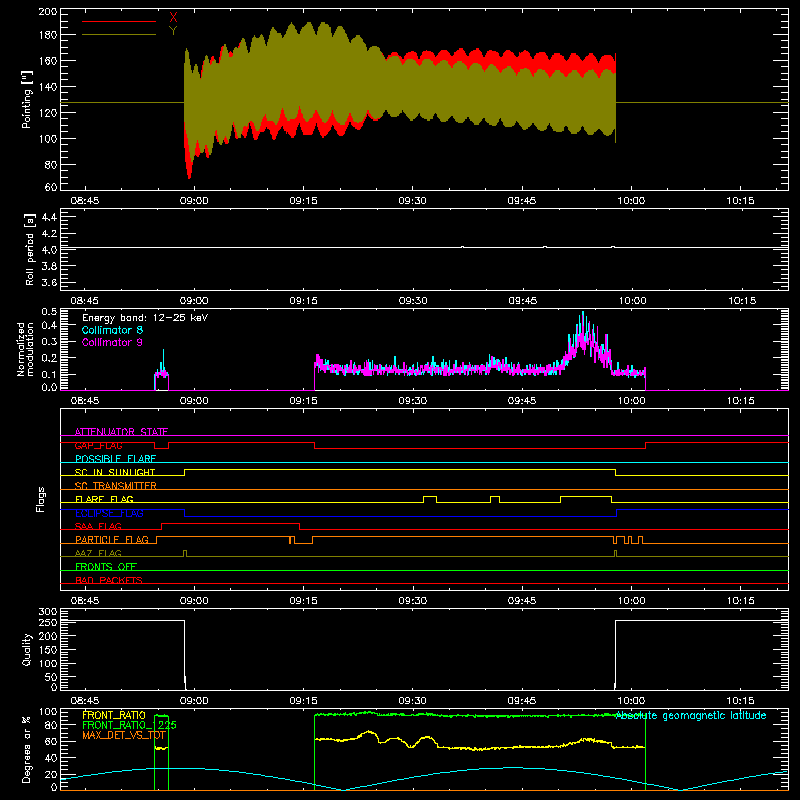800x800 pixels.
Task: Click '09:15' time label under Roll period plot
Action: [x=303, y=301]
